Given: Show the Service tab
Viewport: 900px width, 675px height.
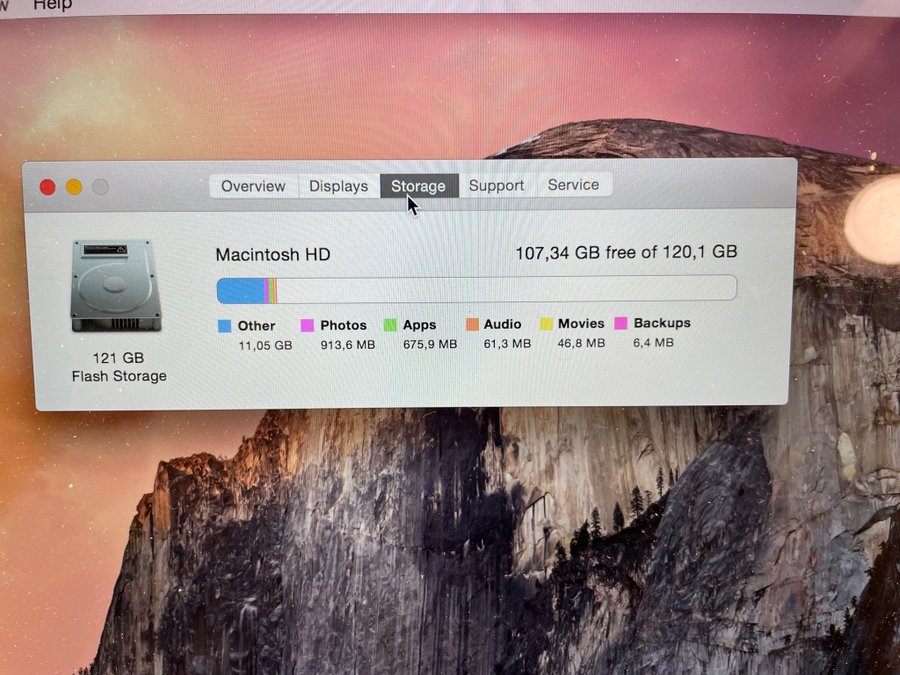Looking at the screenshot, I should click(573, 185).
